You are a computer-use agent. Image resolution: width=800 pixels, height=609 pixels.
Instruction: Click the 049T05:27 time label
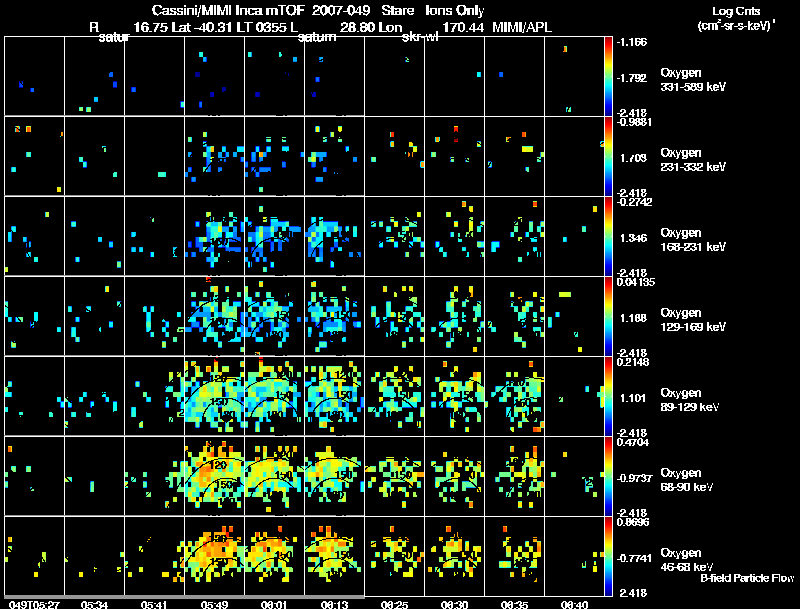click(34, 604)
